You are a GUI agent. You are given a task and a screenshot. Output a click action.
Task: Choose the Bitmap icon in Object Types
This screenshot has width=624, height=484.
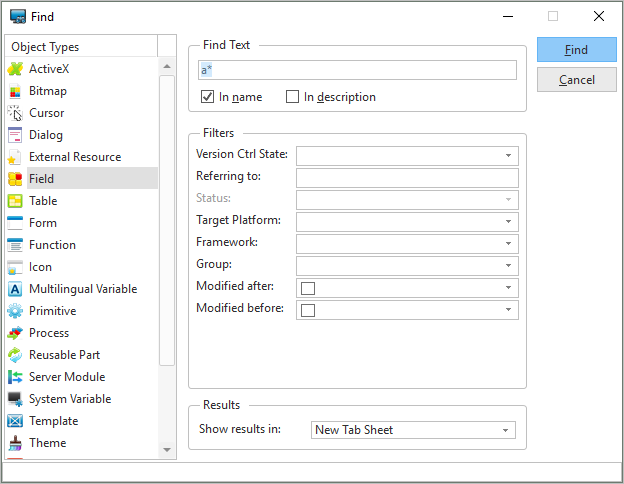(x=15, y=91)
